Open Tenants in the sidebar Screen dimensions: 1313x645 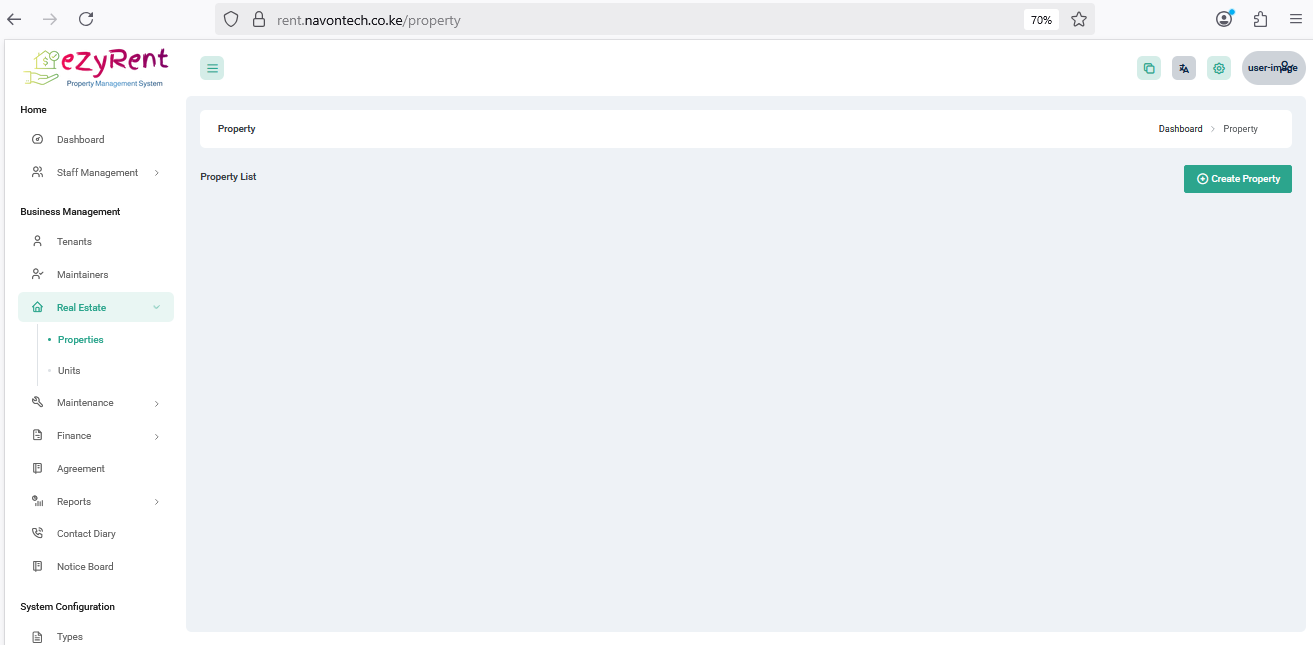click(74, 242)
